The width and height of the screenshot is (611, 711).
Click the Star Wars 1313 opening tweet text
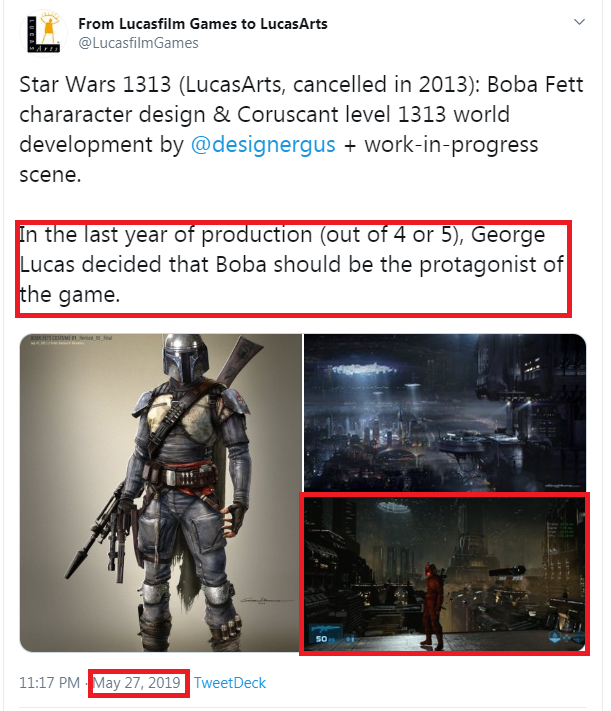[301, 129]
